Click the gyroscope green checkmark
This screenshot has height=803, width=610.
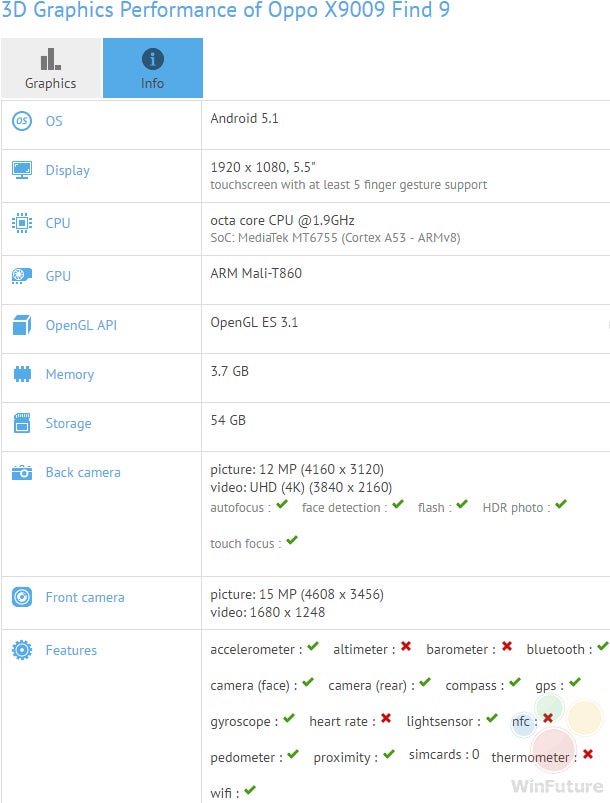(289, 719)
